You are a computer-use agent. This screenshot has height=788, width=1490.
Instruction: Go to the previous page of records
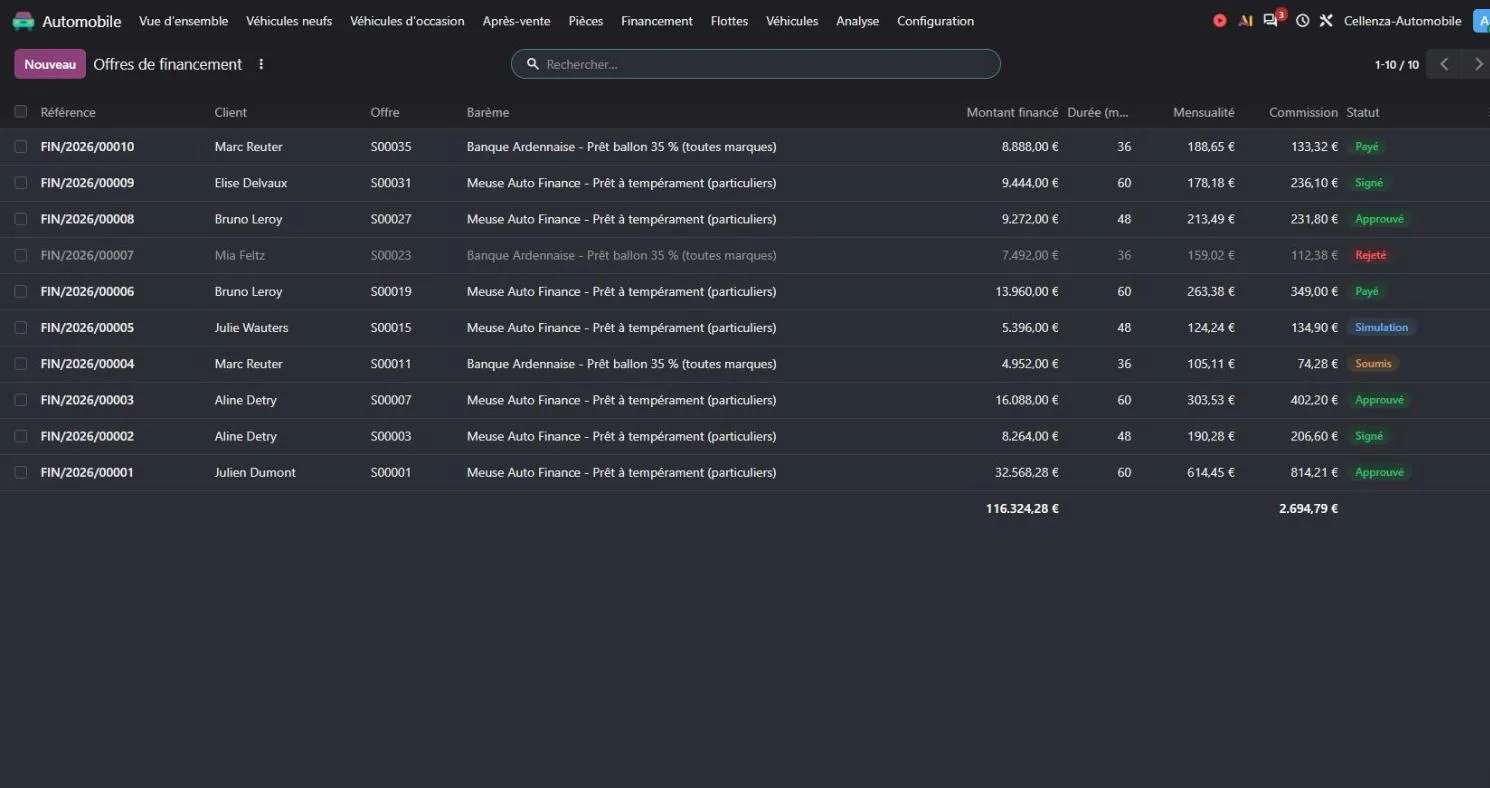(x=1444, y=64)
